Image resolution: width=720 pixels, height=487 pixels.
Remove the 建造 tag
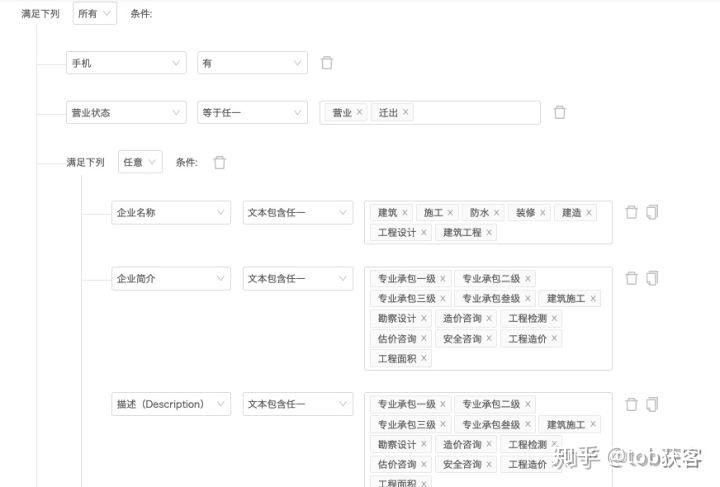[x=589, y=213]
